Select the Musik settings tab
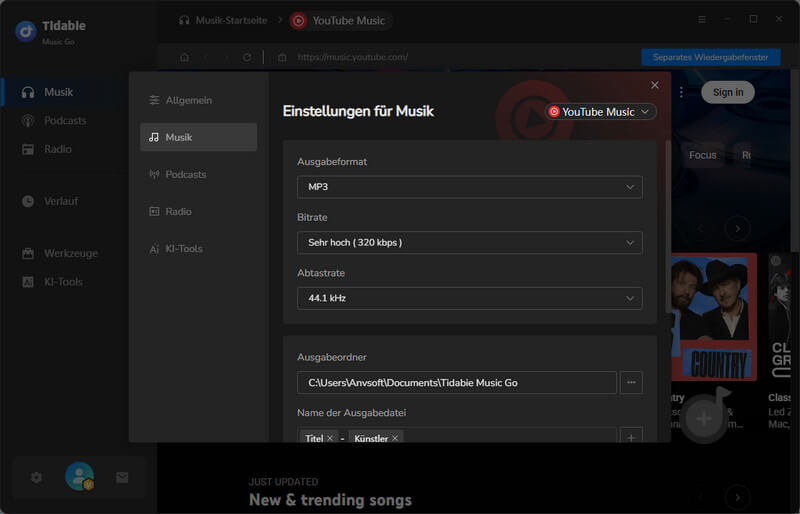800x514 pixels. [x=198, y=137]
